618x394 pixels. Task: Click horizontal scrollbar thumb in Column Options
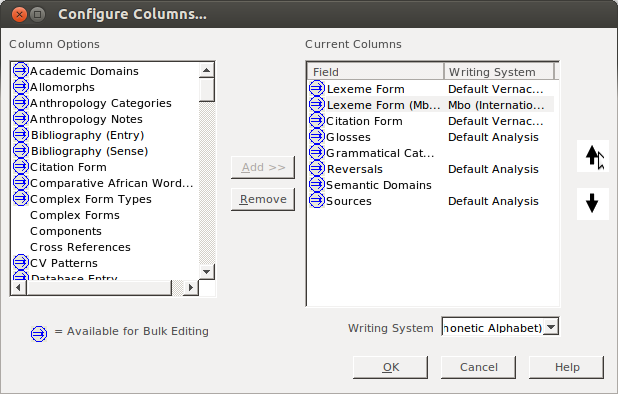(99, 288)
